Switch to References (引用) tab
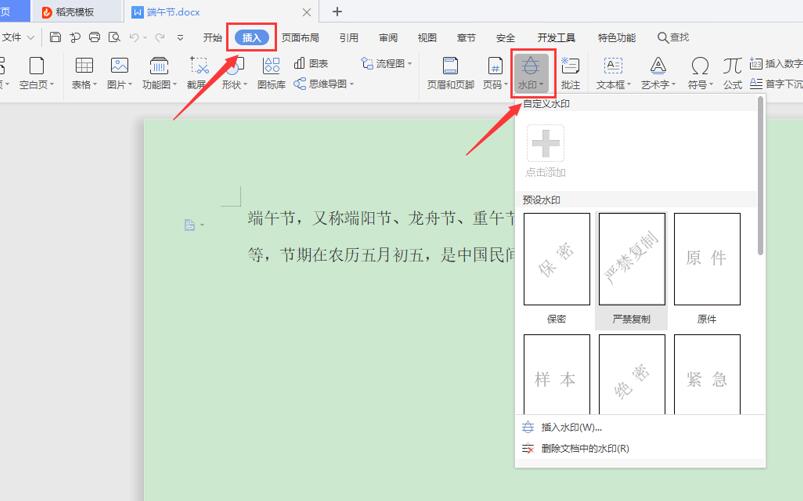This screenshot has width=803, height=501. click(x=348, y=37)
